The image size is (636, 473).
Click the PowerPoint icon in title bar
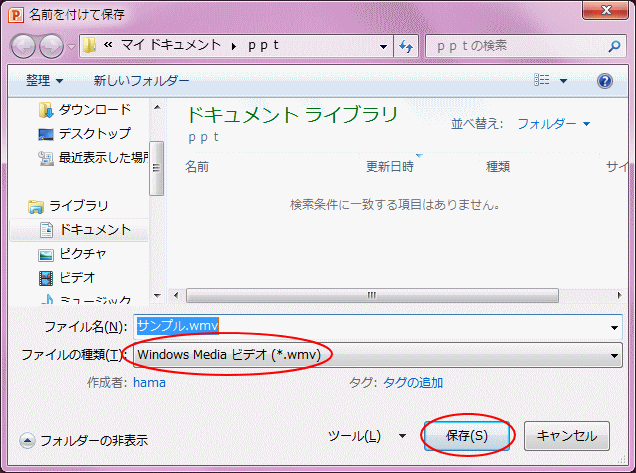[x=16, y=15]
